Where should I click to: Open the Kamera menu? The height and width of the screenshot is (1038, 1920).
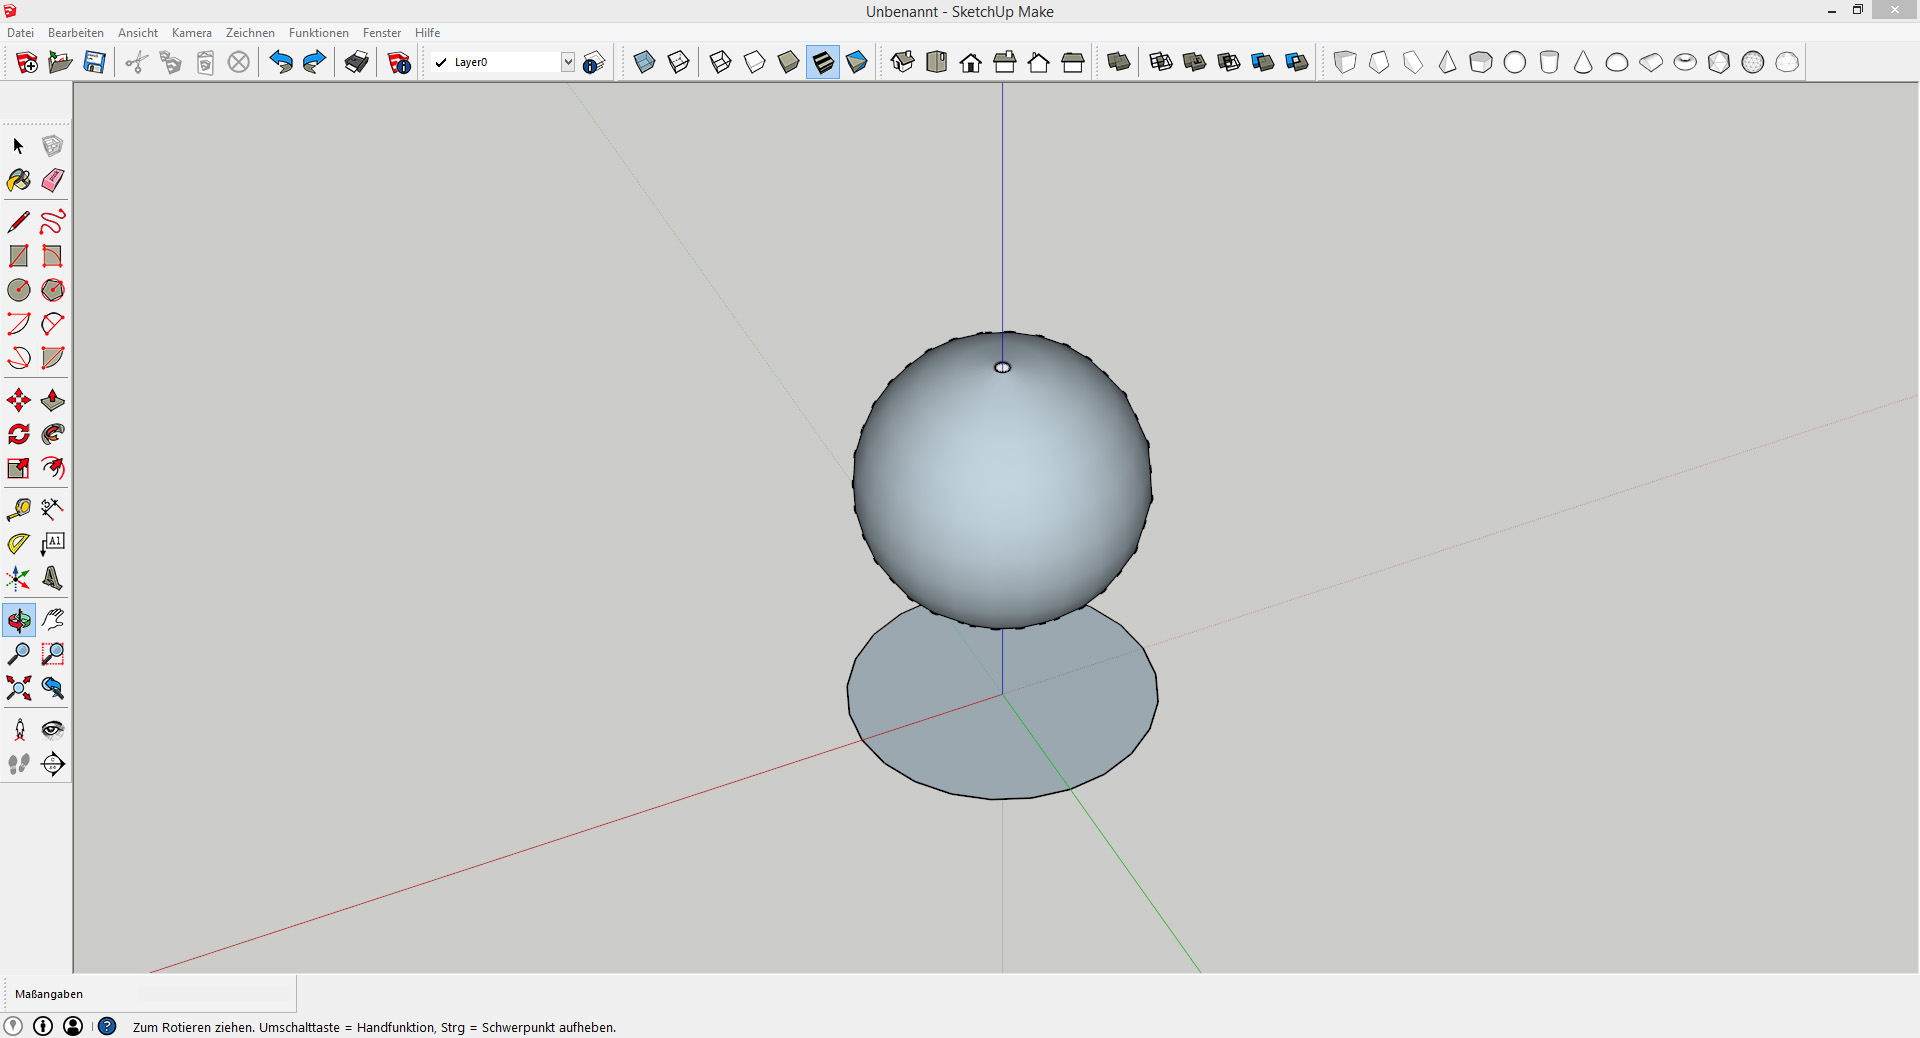[191, 33]
